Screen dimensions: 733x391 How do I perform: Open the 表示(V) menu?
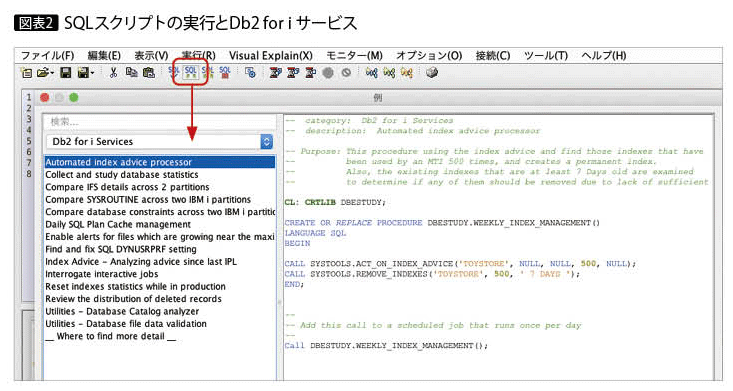151,56
